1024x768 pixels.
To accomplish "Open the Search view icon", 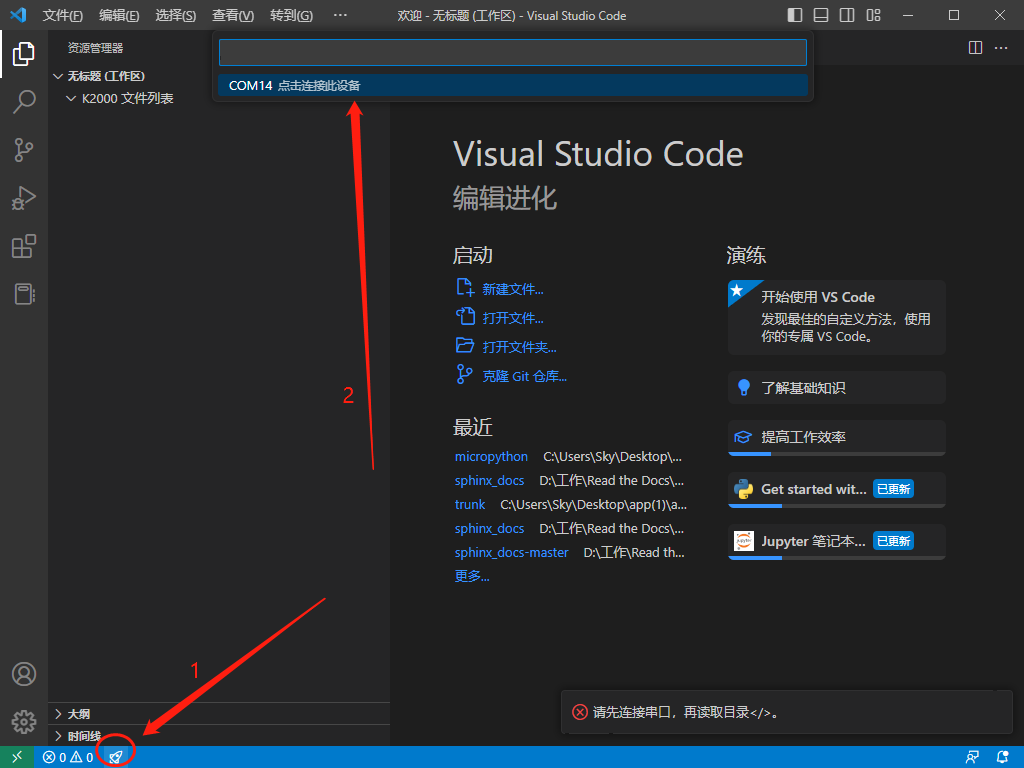I will 24,102.
